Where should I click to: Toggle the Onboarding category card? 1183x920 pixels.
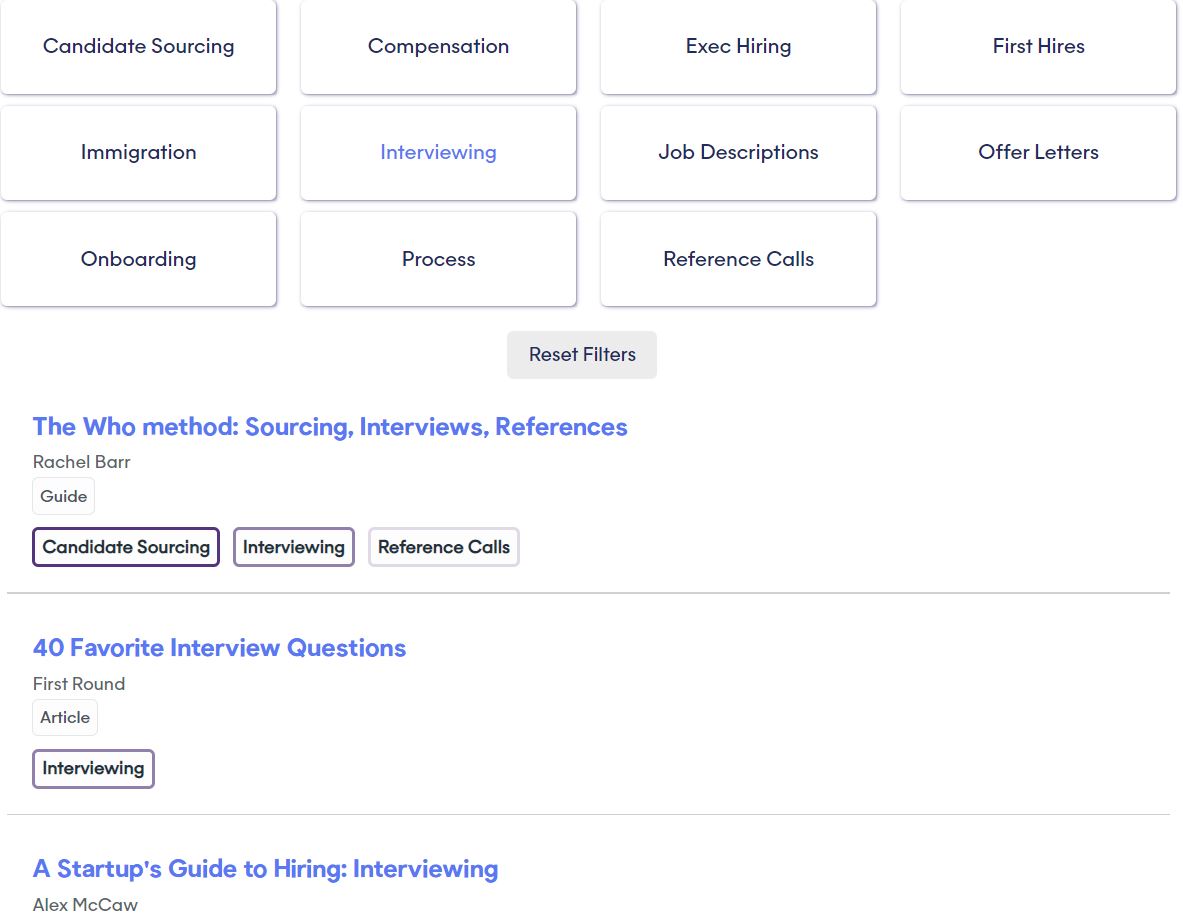[x=138, y=259]
